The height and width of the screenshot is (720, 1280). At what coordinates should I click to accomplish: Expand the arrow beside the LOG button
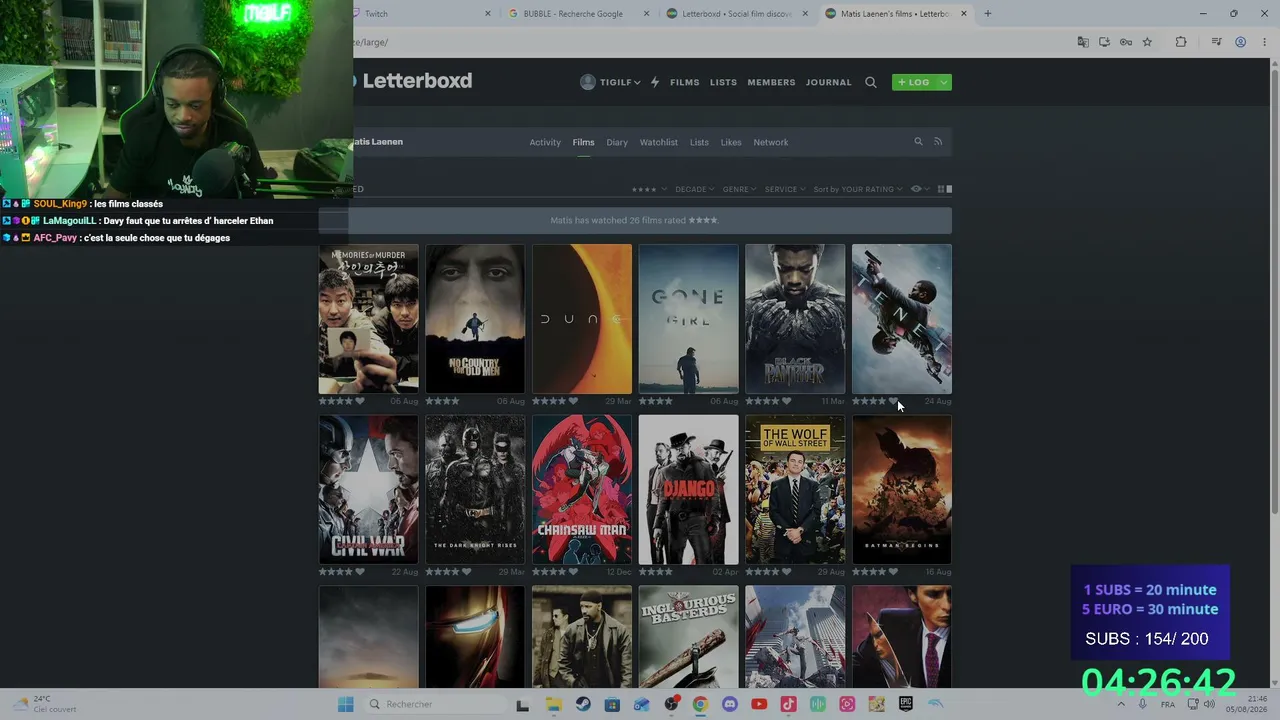pyautogui.click(x=943, y=82)
